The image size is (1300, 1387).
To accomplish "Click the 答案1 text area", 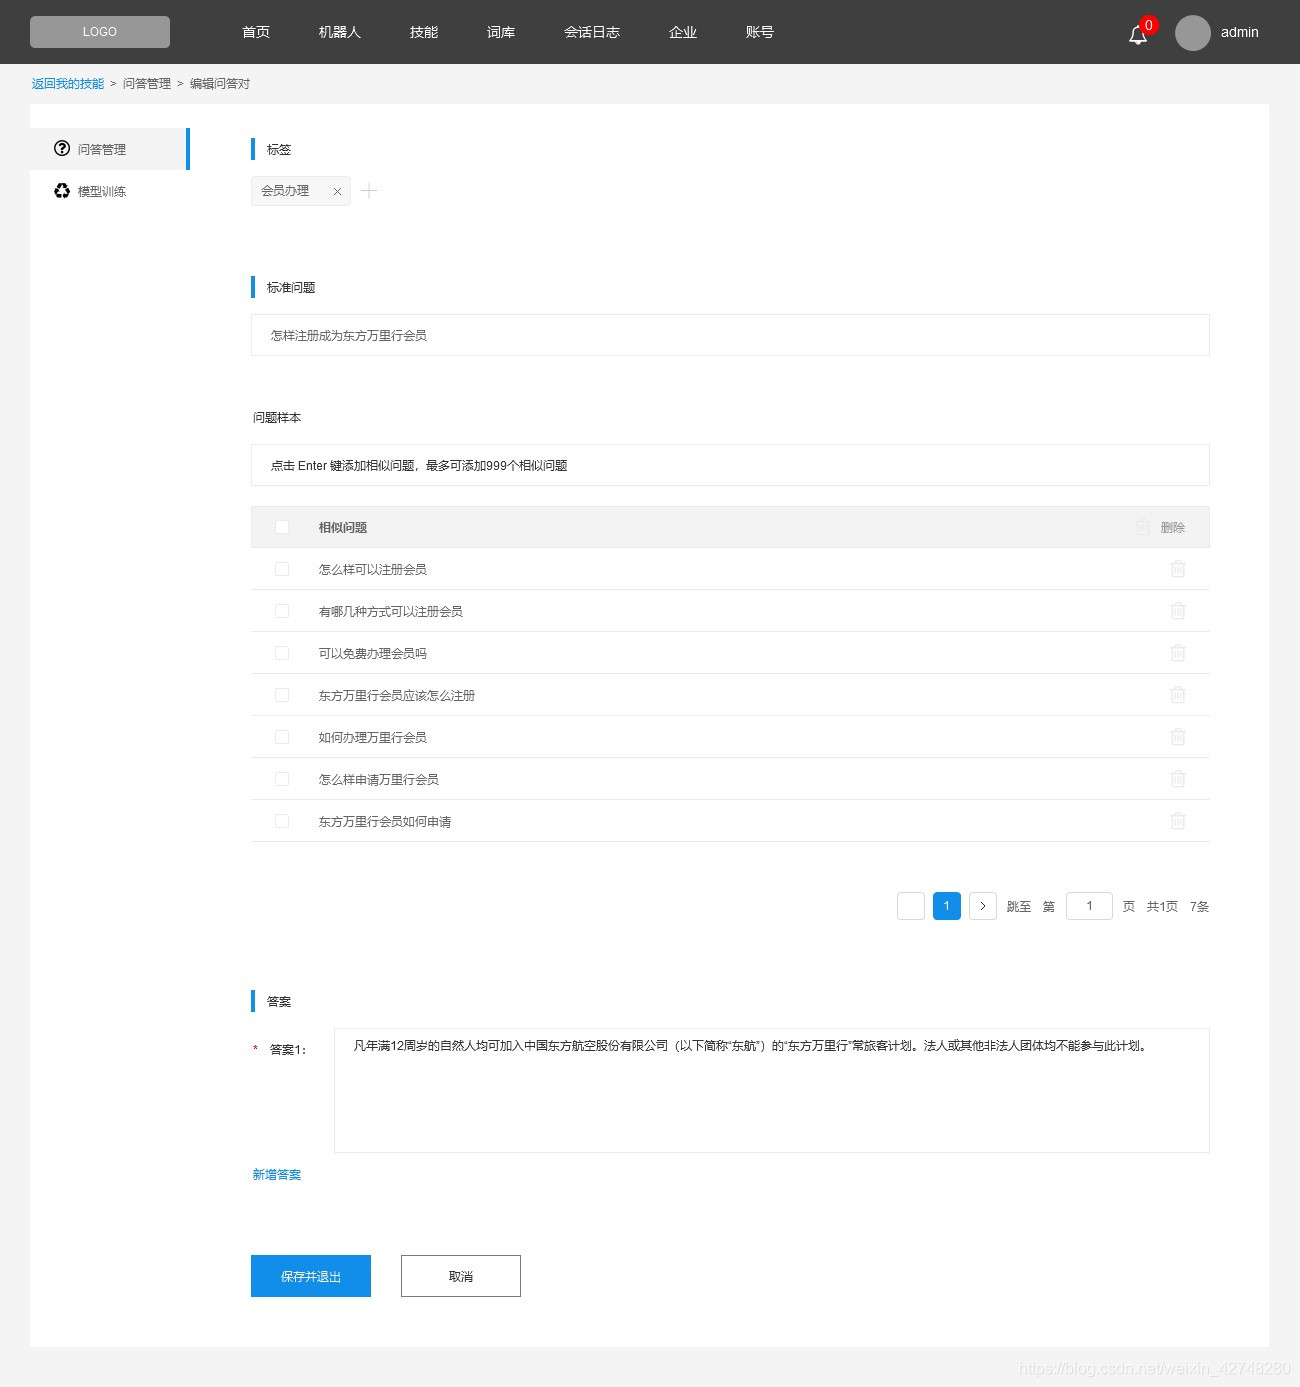I will [771, 1090].
